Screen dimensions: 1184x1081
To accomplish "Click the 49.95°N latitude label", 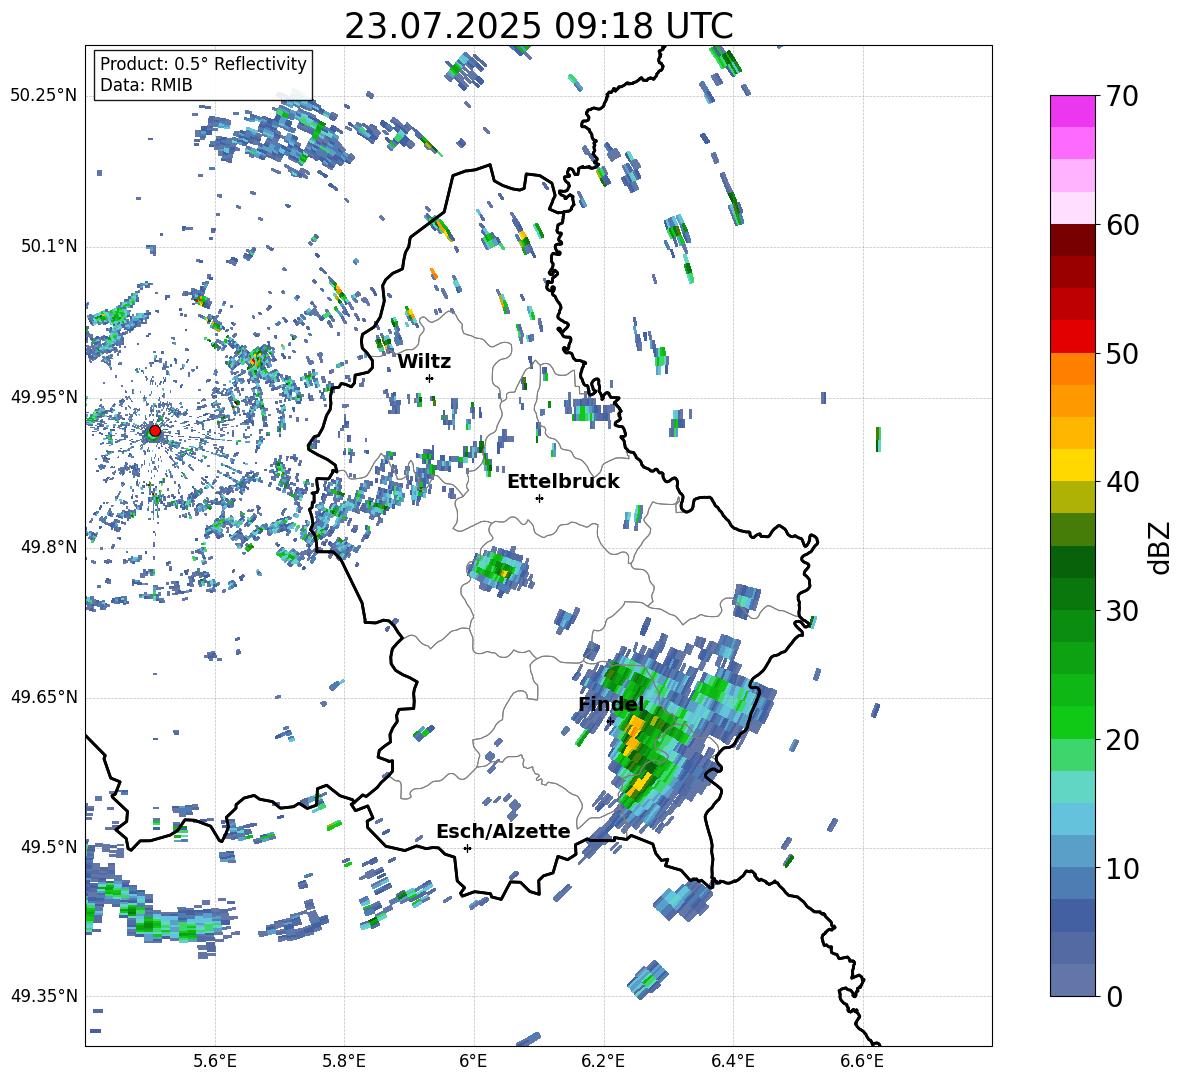I will coord(44,396).
